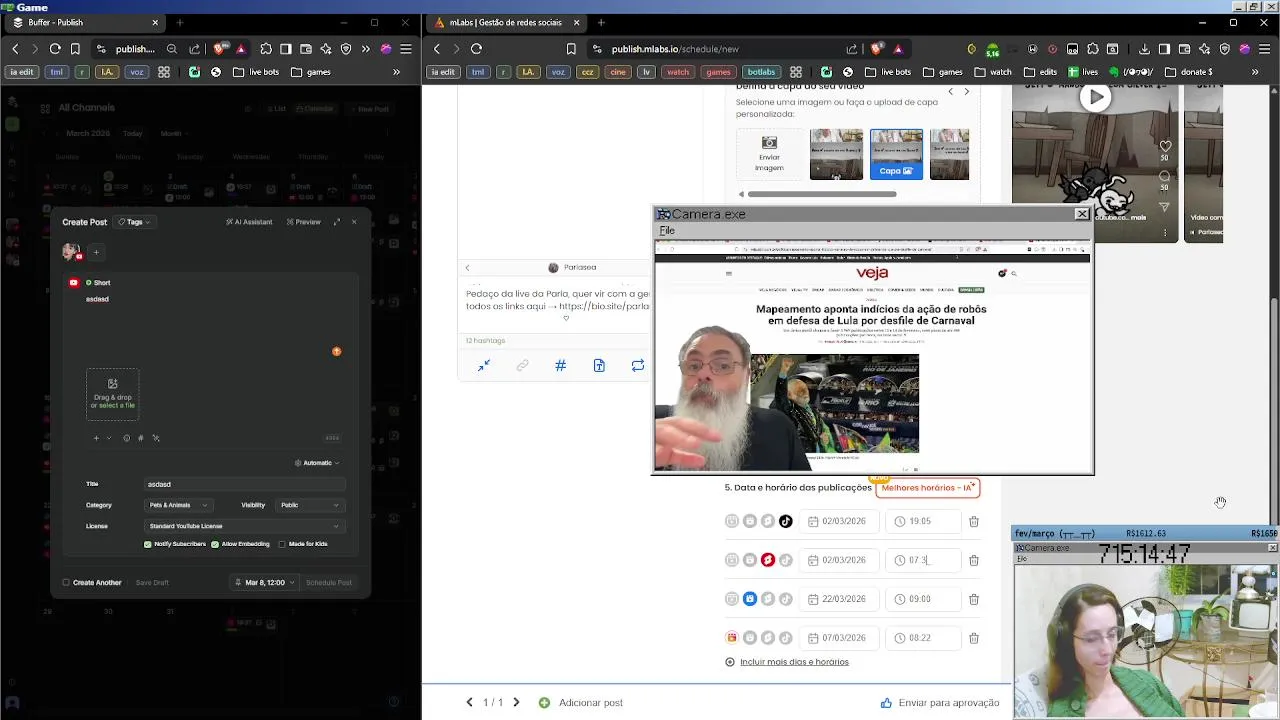Delete the 19:05 schedule row with trash icon
Viewport: 1280px width, 720px height.
(x=974, y=521)
